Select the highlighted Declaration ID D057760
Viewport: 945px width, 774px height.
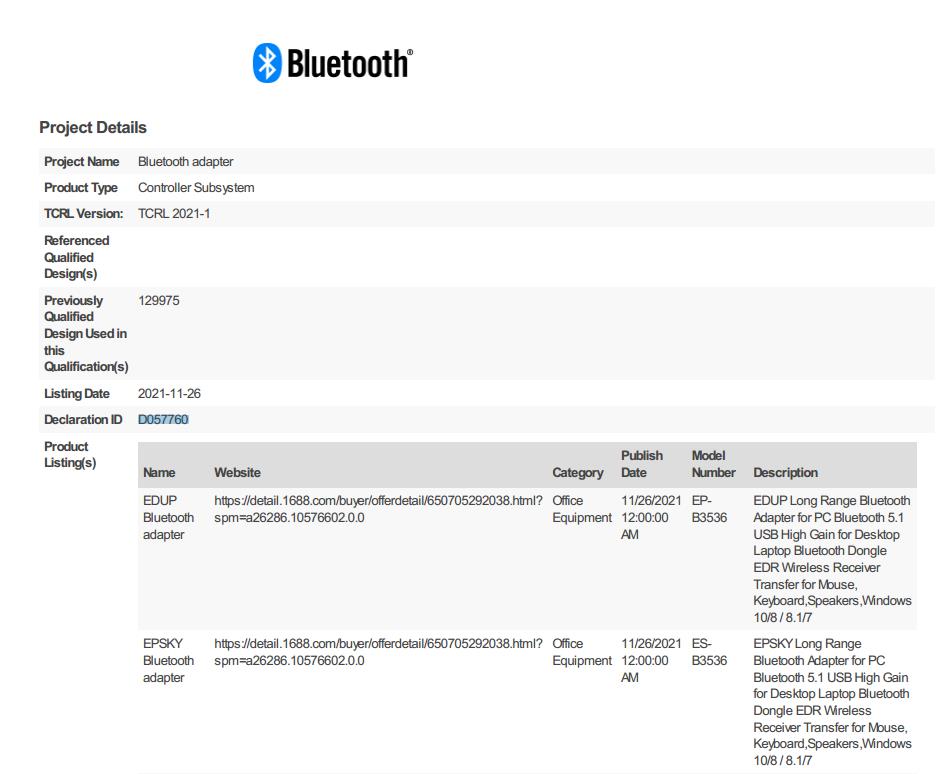(163, 419)
